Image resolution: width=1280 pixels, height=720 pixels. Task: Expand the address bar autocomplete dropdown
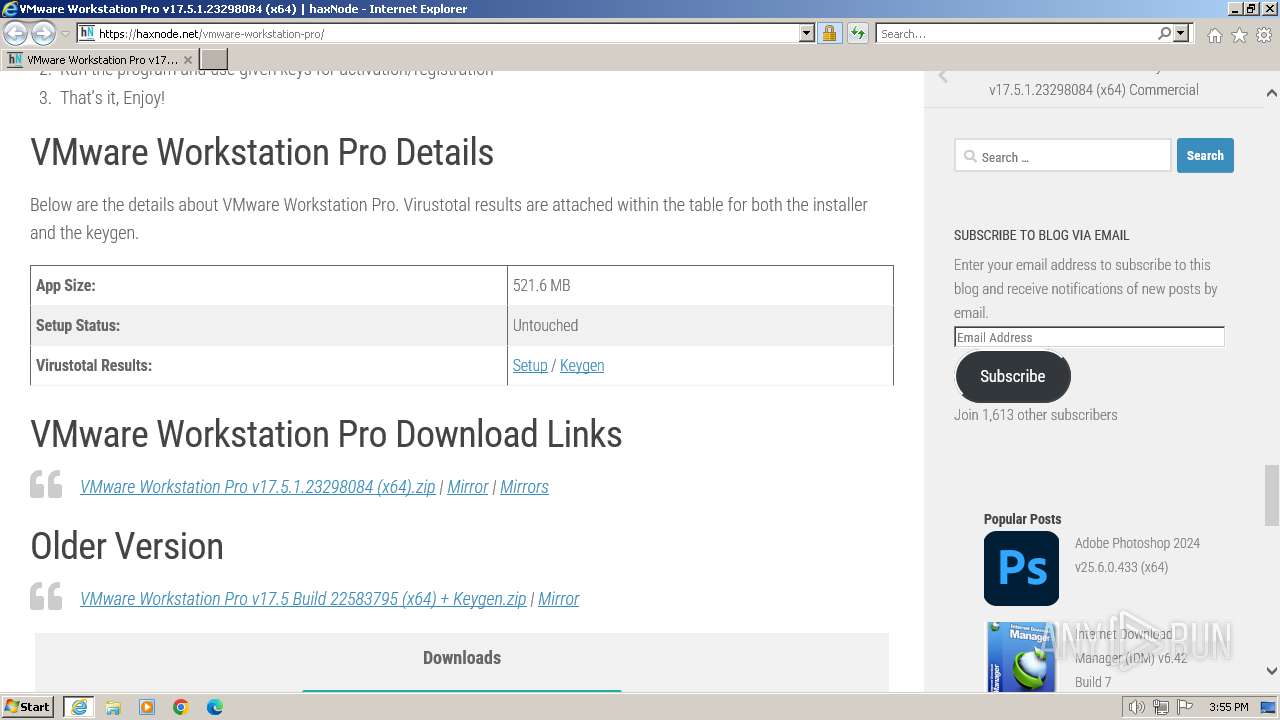(x=807, y=33)
